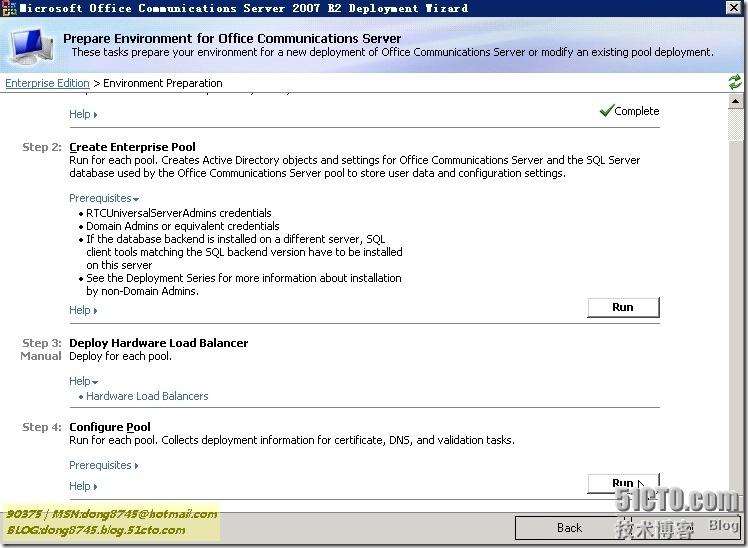The image size is (748, 548).
Task: Click the green refresh icon
Action: tap(735, 82)
